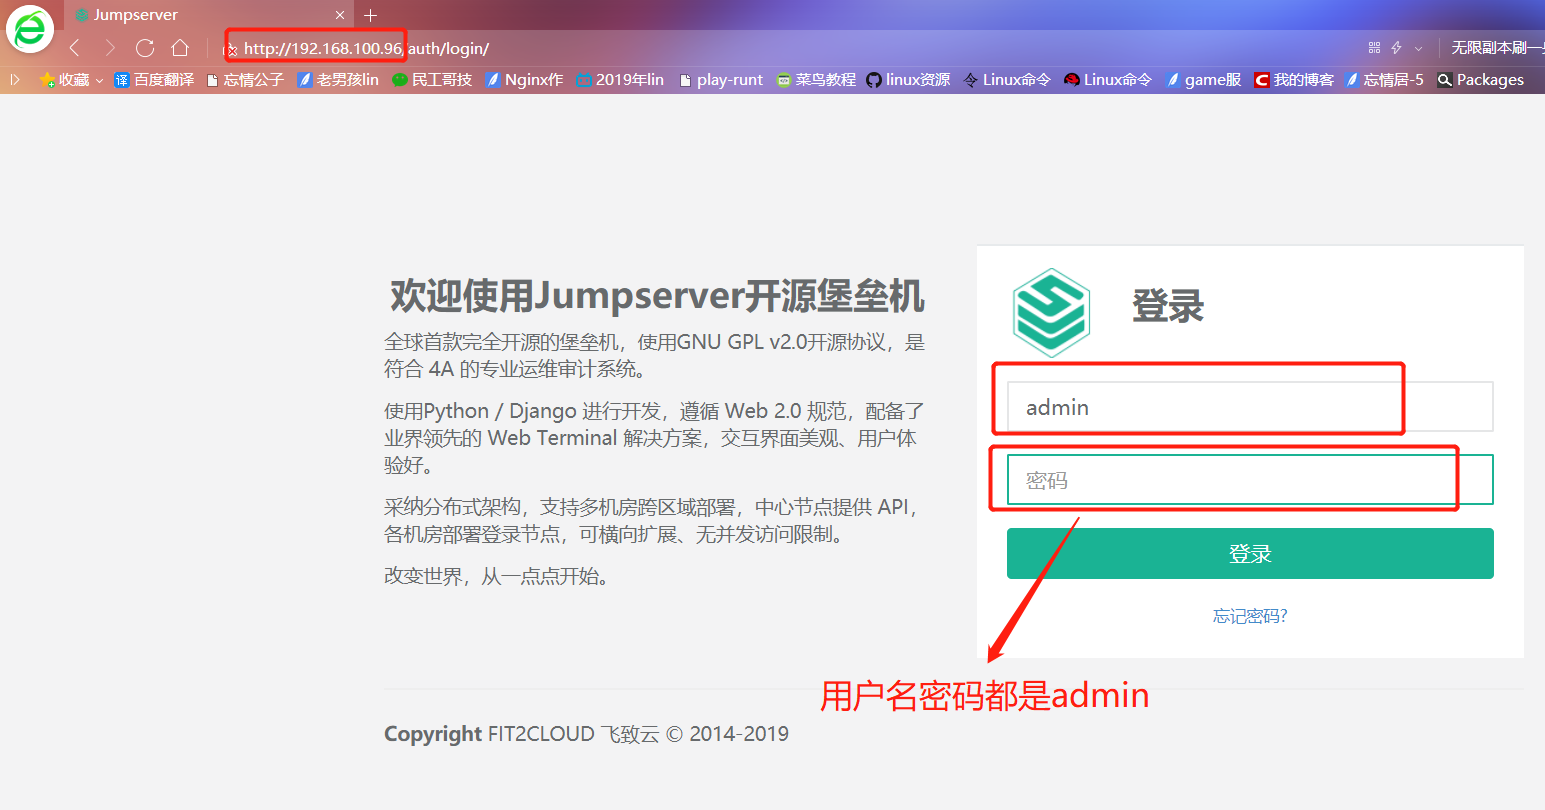Screen dimensions: 1545x810
Task: Click the green 登录 login button
Action: tap(1250, 554)
